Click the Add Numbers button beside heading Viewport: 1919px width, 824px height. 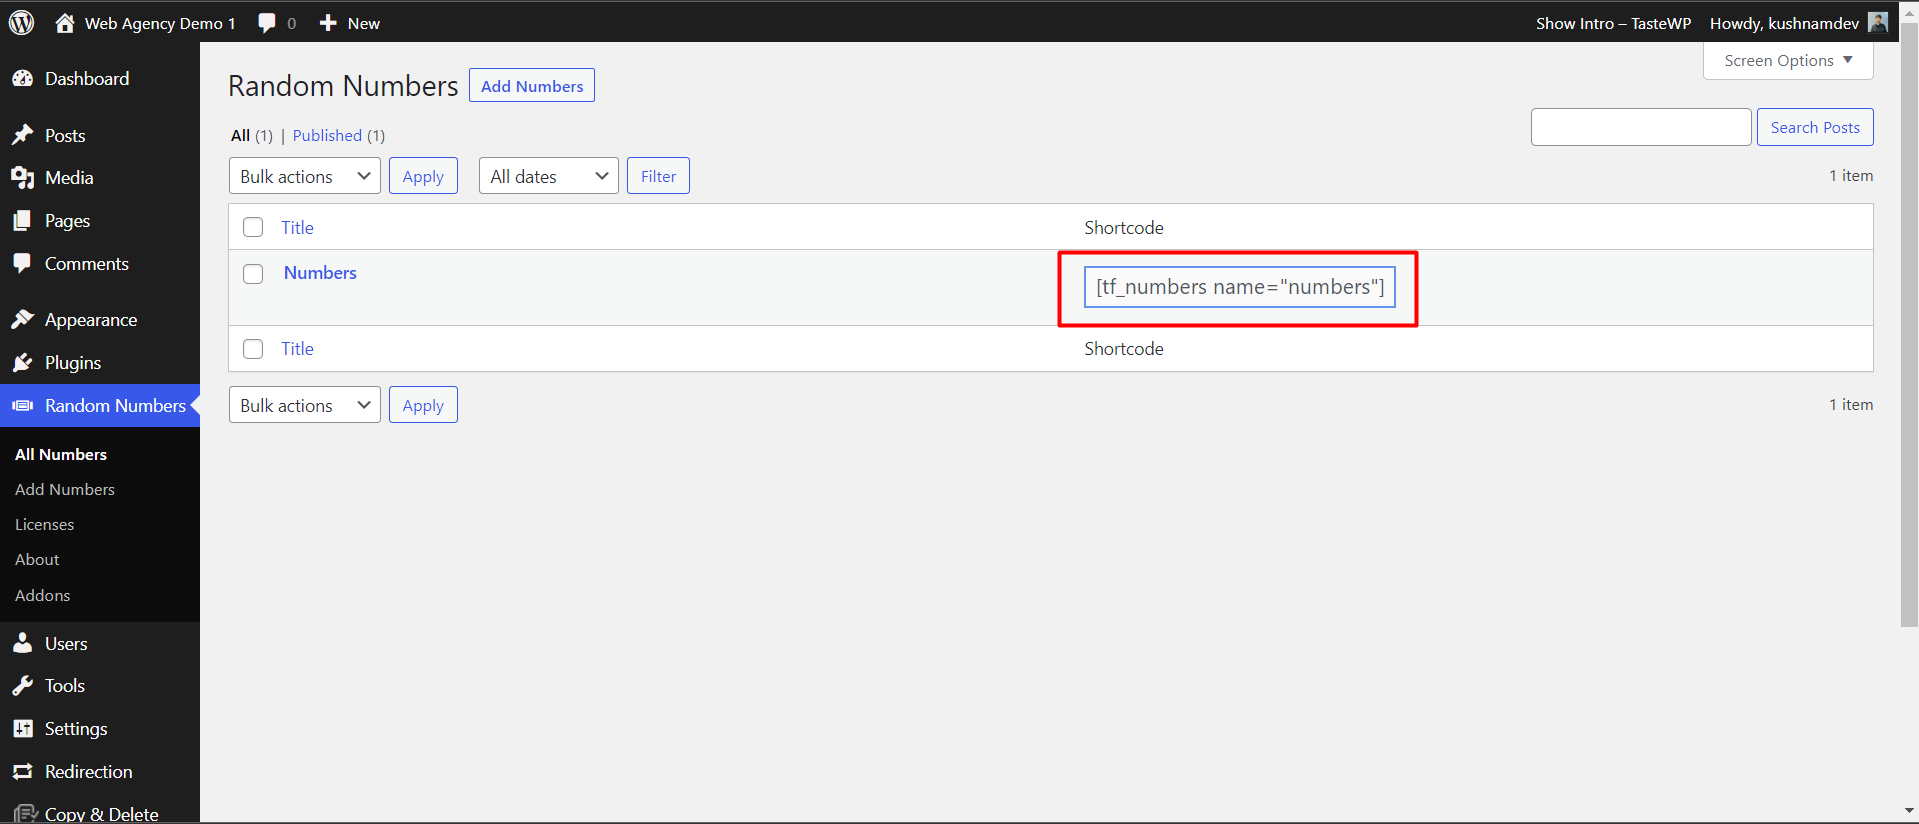click(532, 85)
